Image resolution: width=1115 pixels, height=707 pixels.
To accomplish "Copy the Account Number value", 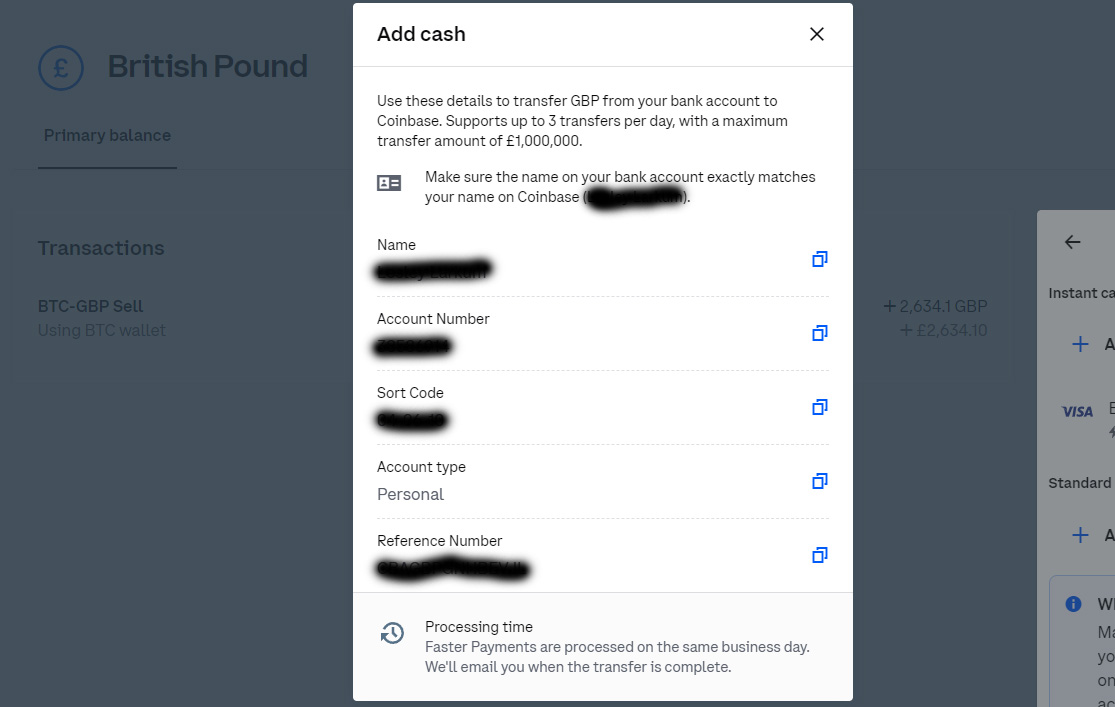I will pos(819,334).
